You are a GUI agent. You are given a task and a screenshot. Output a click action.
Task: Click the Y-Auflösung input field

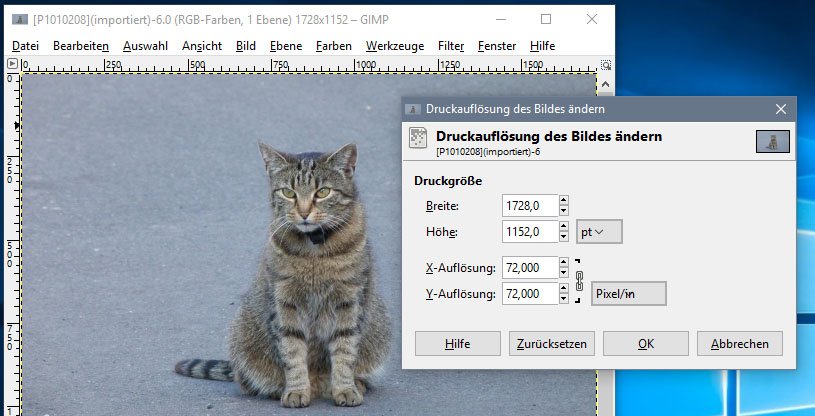tap(530, 294)
